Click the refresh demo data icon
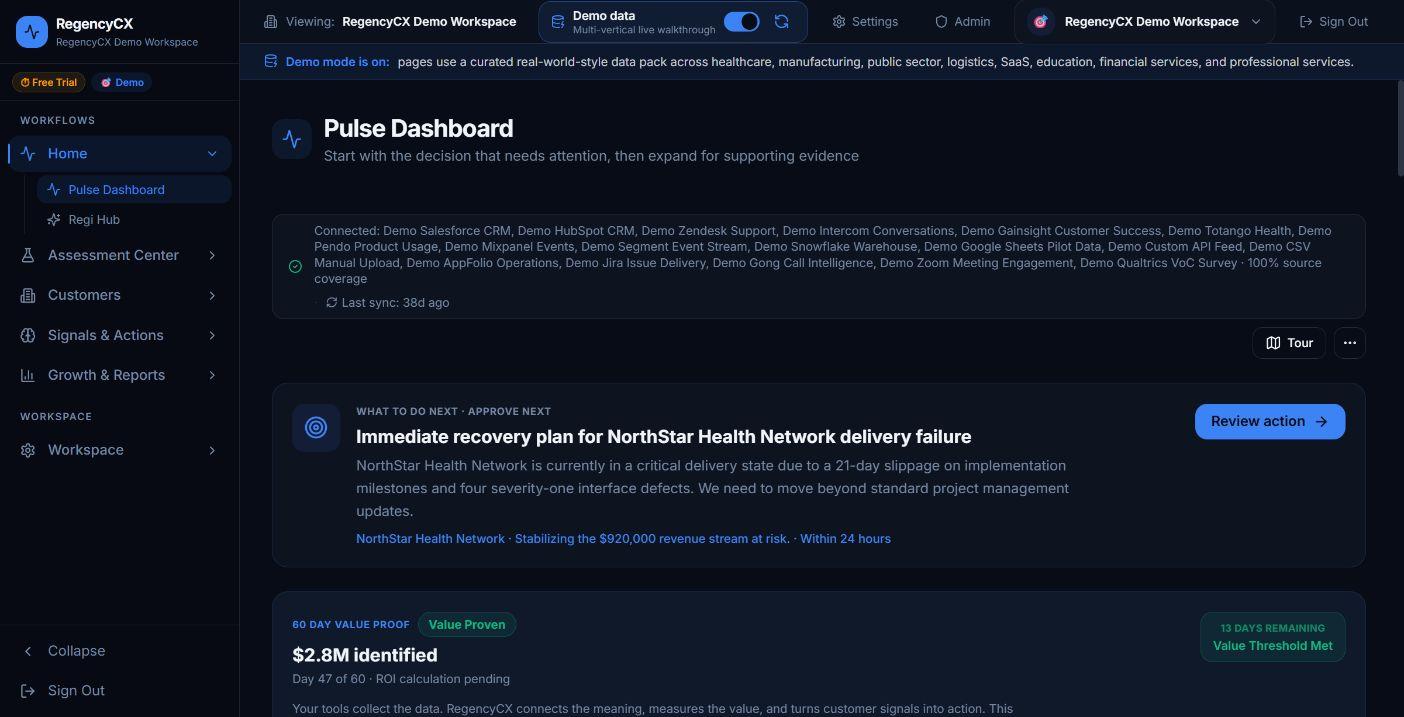The width and height of the screenshot is (1404, 717). (x=782, y=21)
